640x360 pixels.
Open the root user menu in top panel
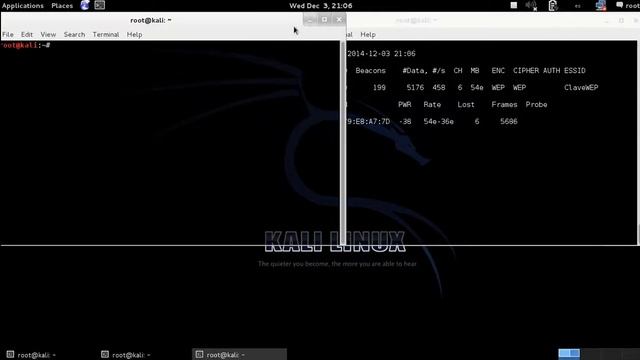pos(632,6)
